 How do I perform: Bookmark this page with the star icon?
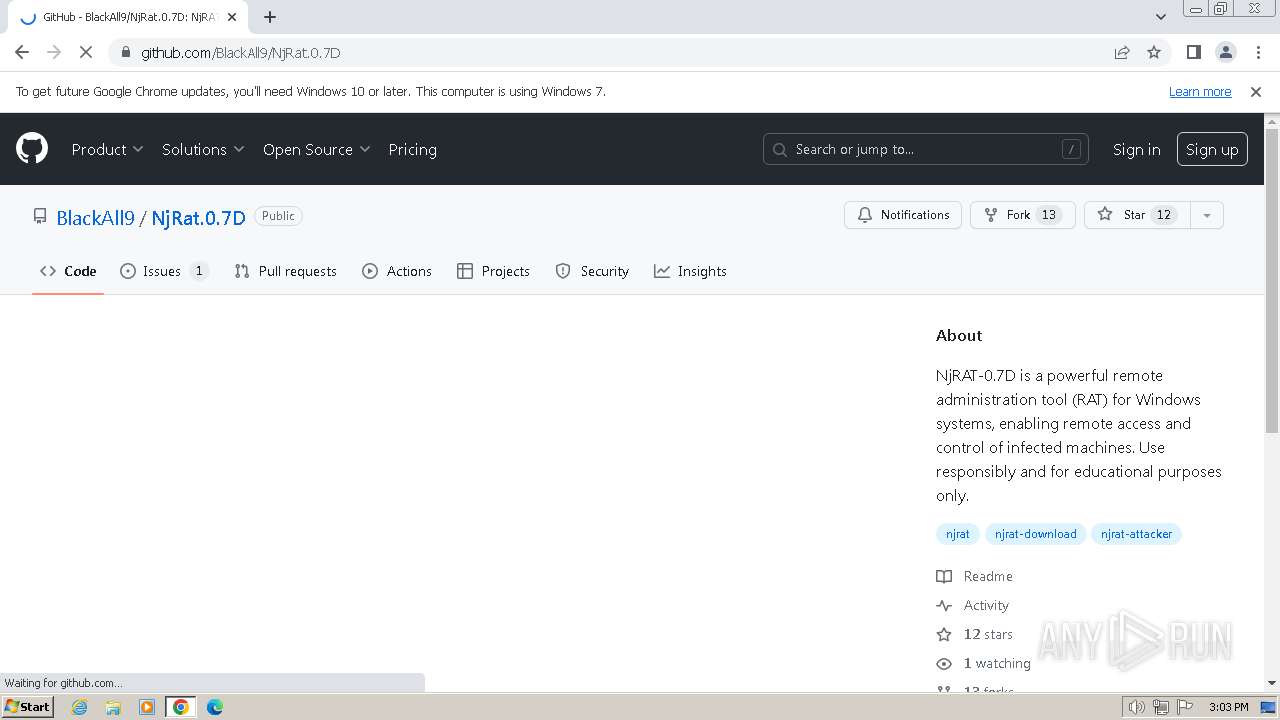pos(1154,52)
